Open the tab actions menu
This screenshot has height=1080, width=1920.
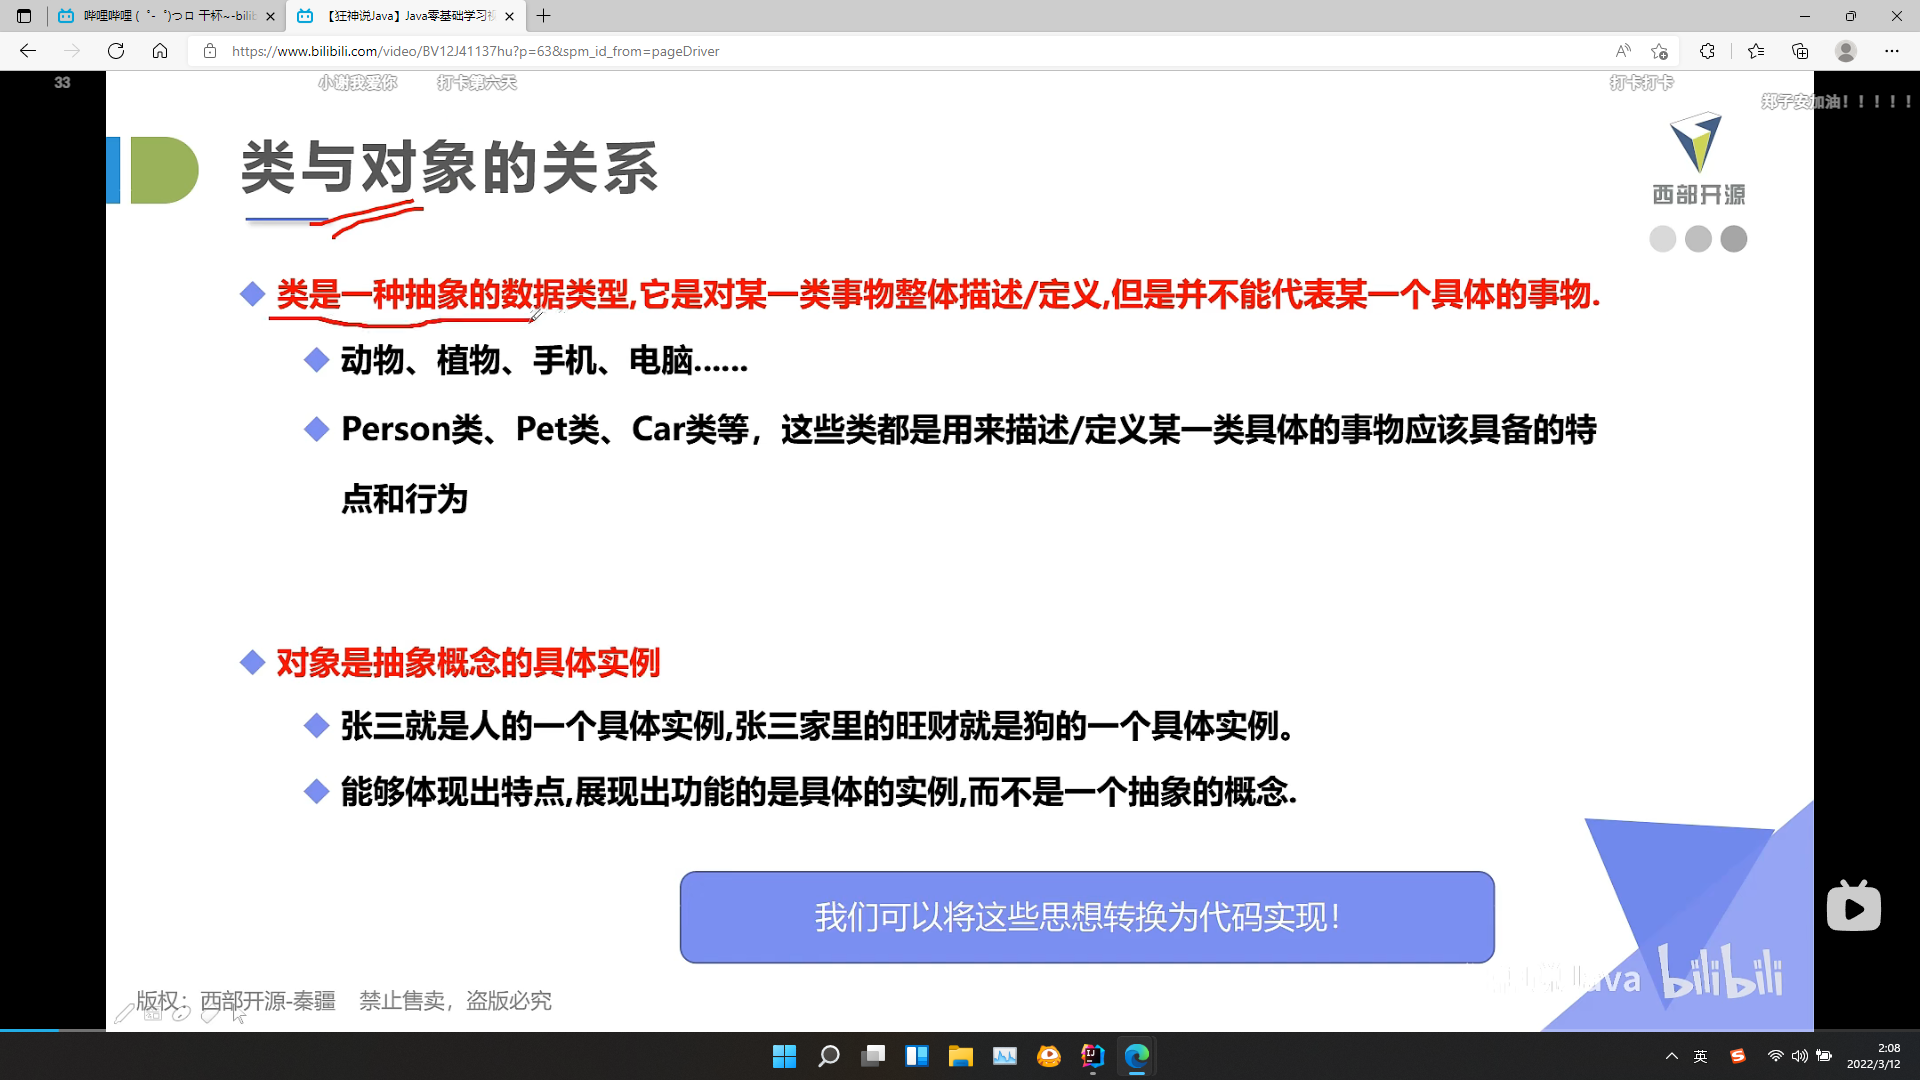tap(24, 16)
